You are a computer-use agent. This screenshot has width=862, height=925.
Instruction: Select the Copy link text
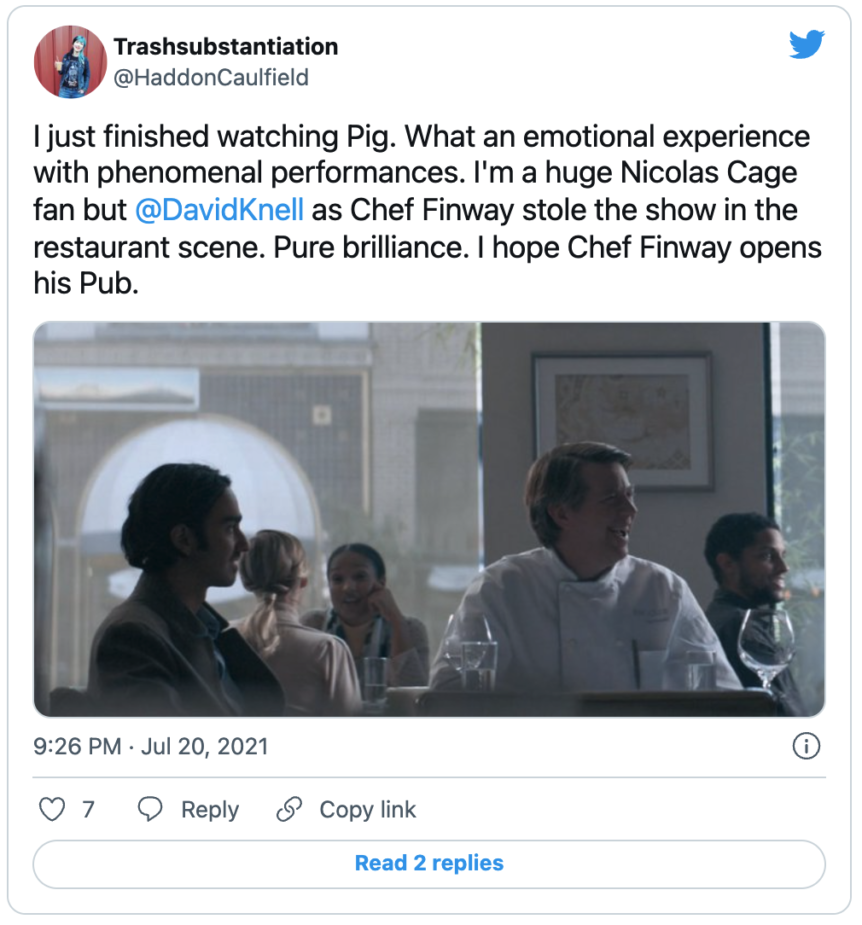tap(368, 809)
